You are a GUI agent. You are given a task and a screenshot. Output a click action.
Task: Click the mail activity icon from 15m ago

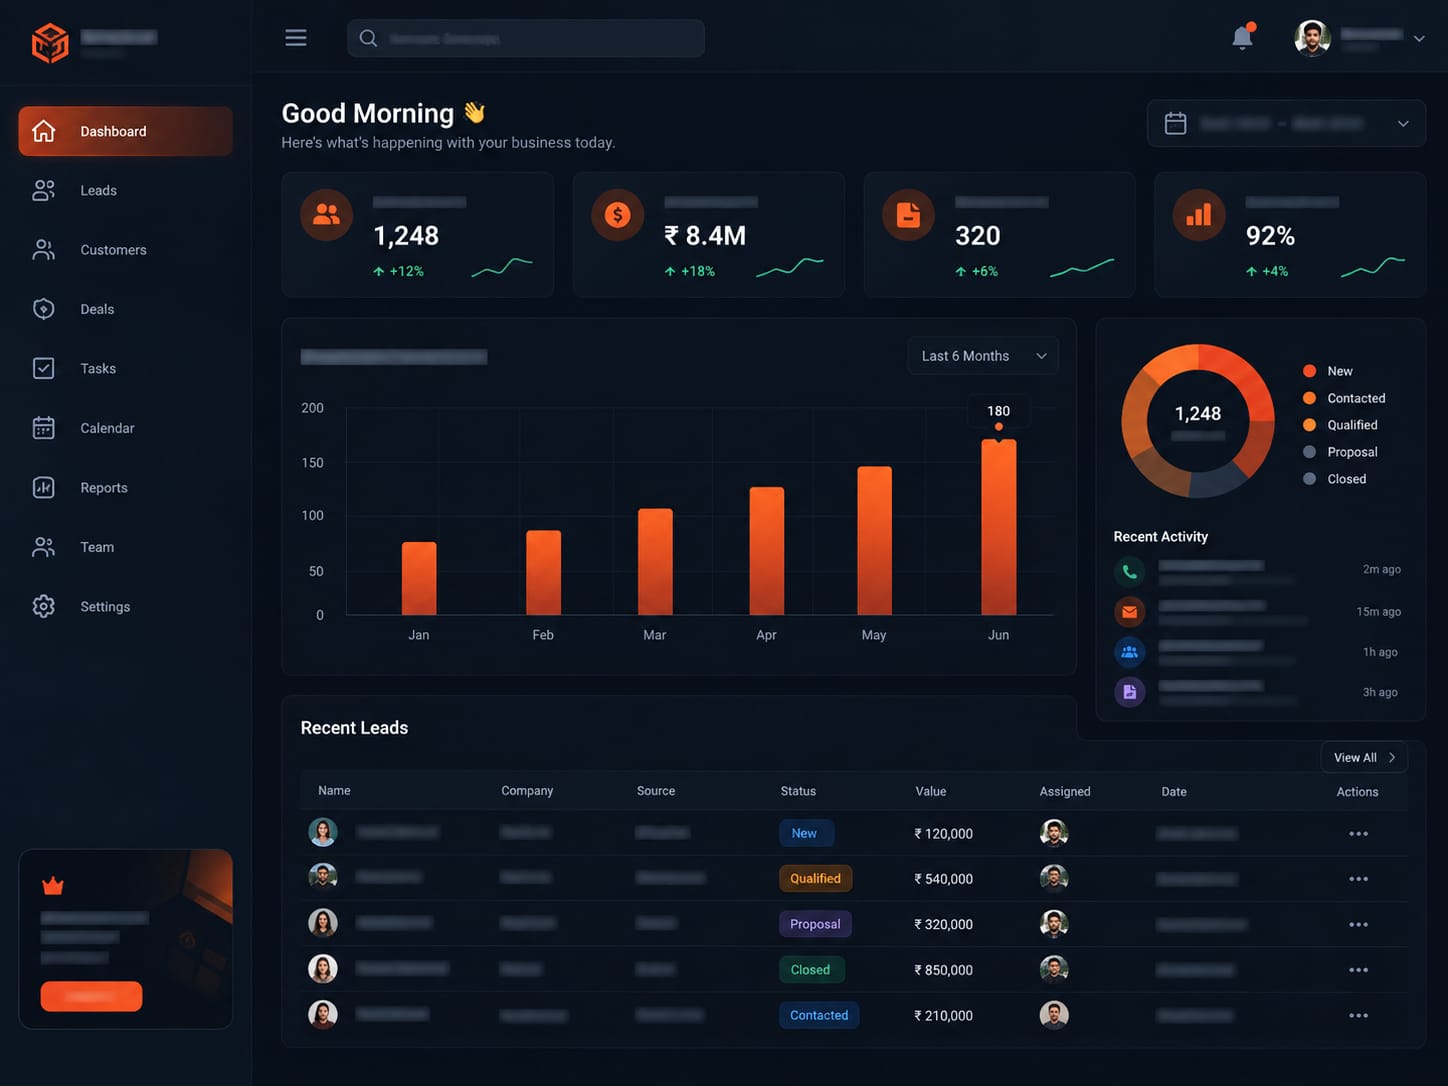pos(1129,612)
